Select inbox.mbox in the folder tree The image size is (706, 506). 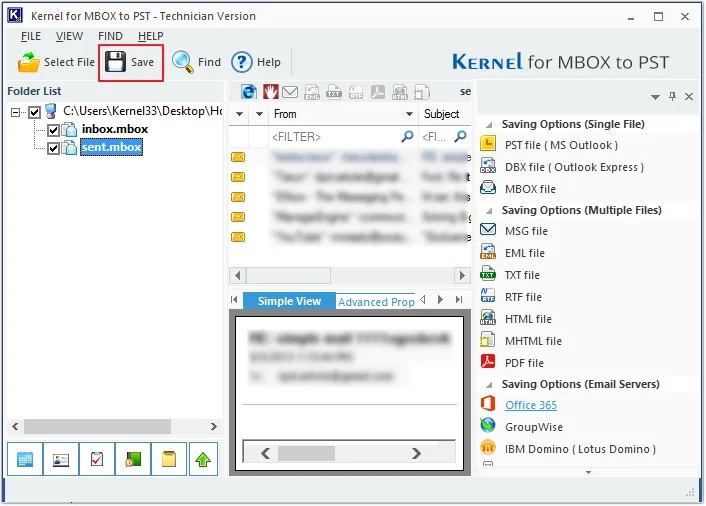point(115,129)
